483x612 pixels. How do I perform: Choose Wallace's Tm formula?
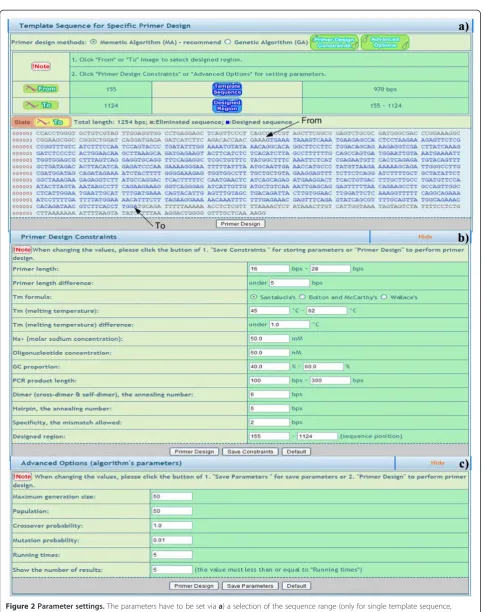pyautogui.click(x=384, y=297)
